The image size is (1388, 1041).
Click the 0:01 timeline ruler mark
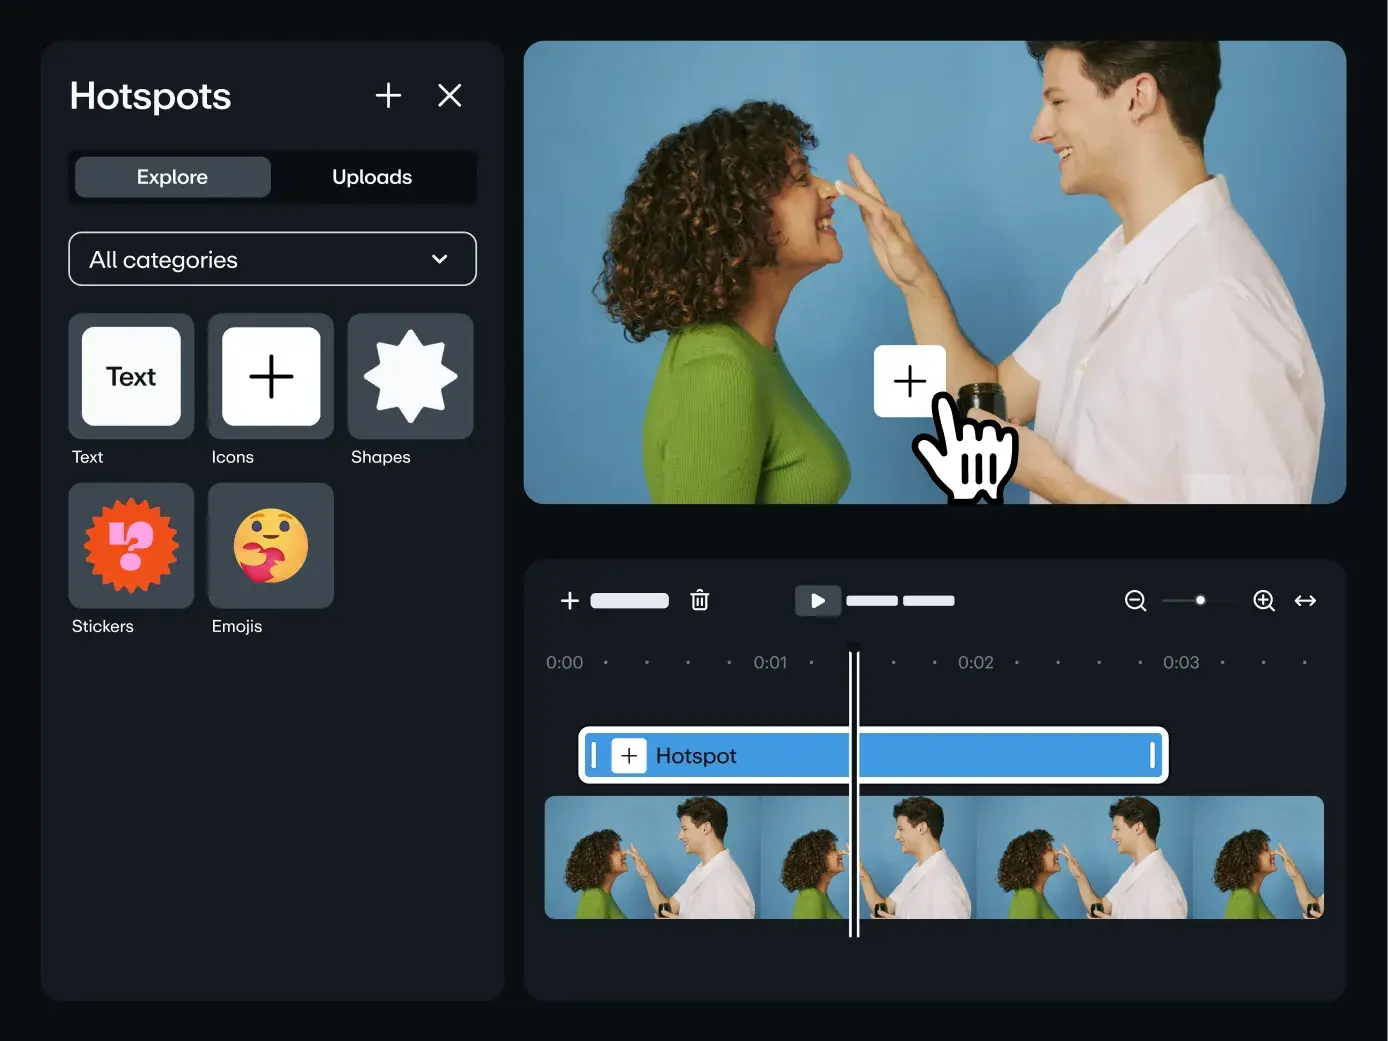pyautogui.click(x=770, y=662)
